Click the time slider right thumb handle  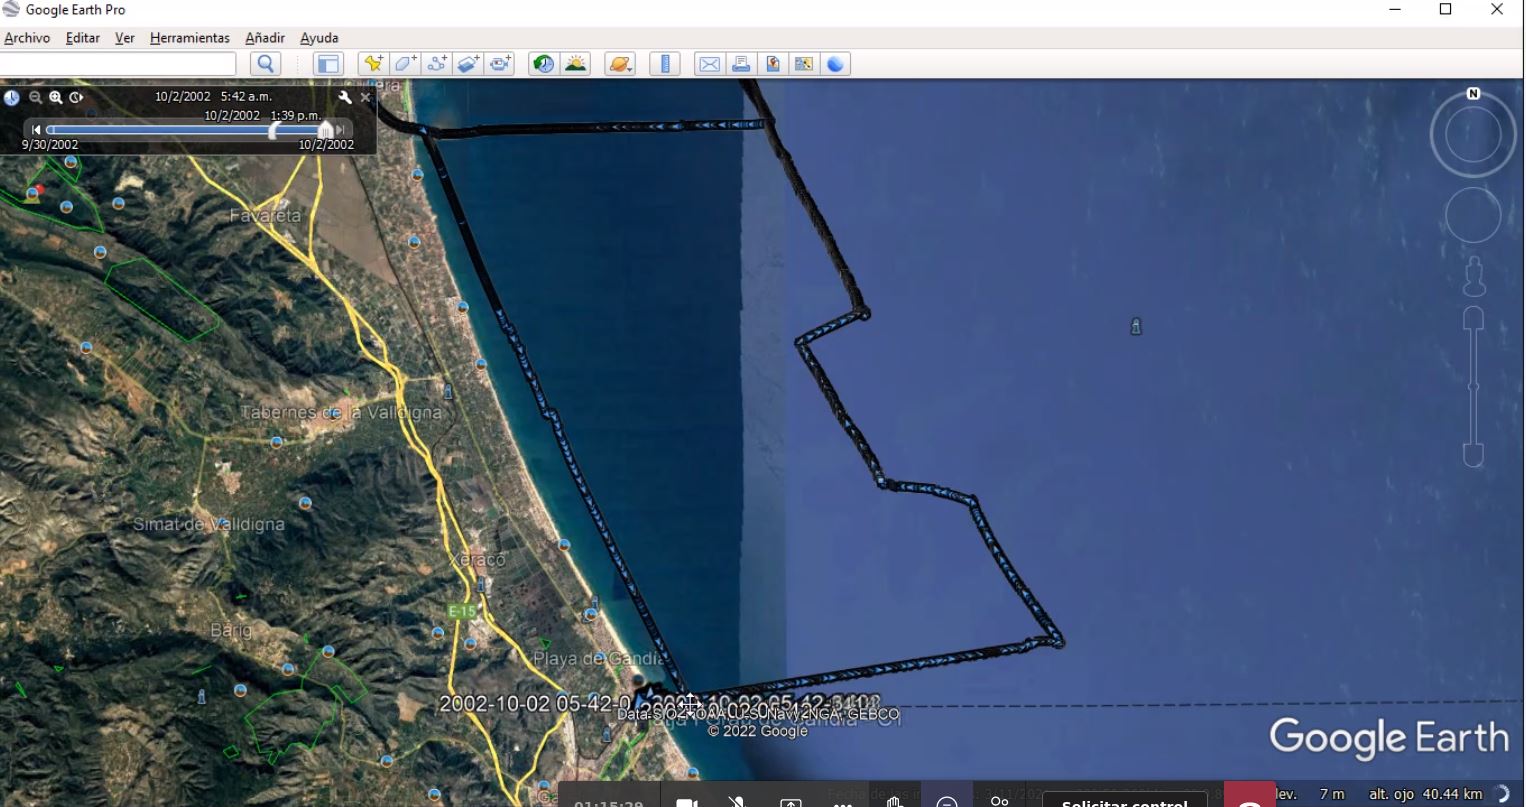(x=324, y=130)
